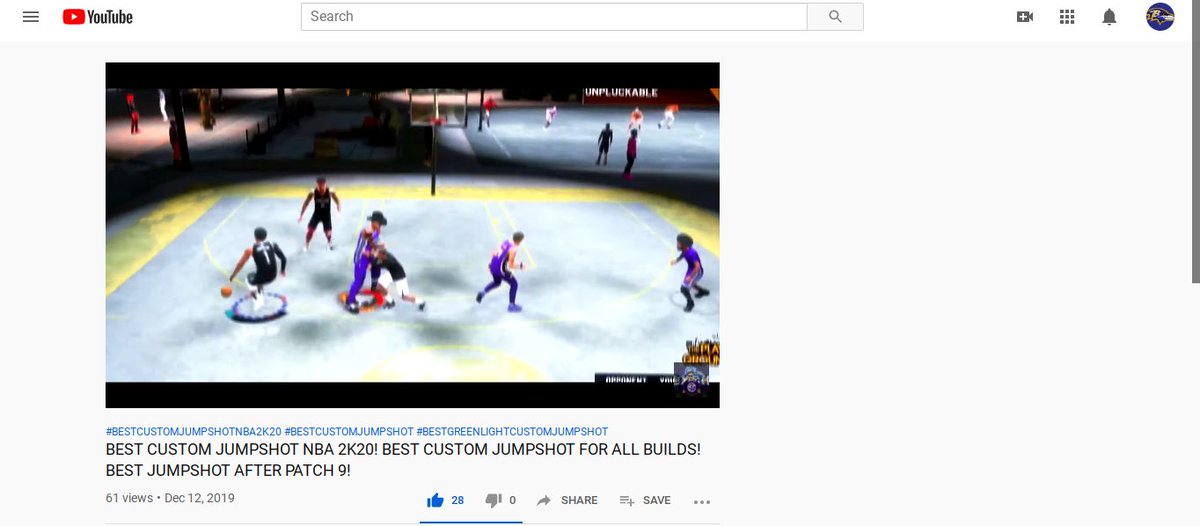
Task: Click the magnifying glass search button
Action: [836, 17]
